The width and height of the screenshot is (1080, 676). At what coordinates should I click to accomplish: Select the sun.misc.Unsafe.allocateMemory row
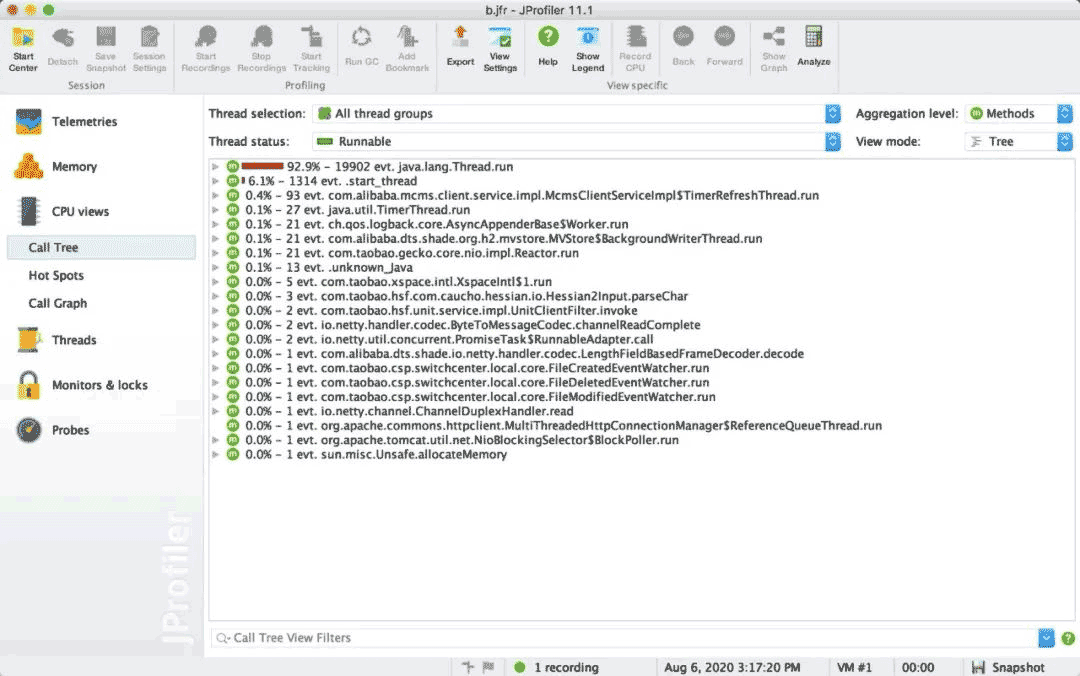(376, 455)
